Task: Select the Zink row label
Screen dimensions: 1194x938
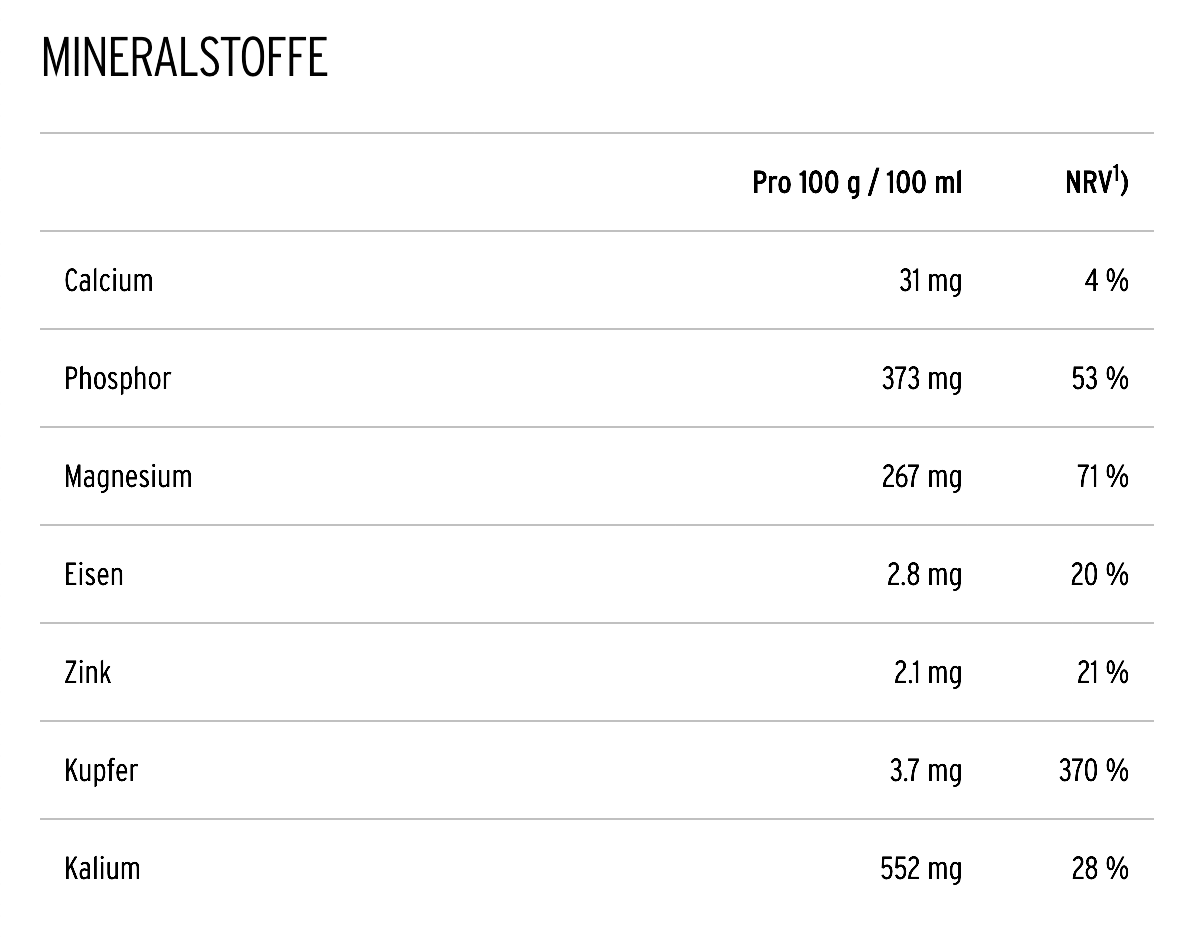Action: tap(88, 673)
